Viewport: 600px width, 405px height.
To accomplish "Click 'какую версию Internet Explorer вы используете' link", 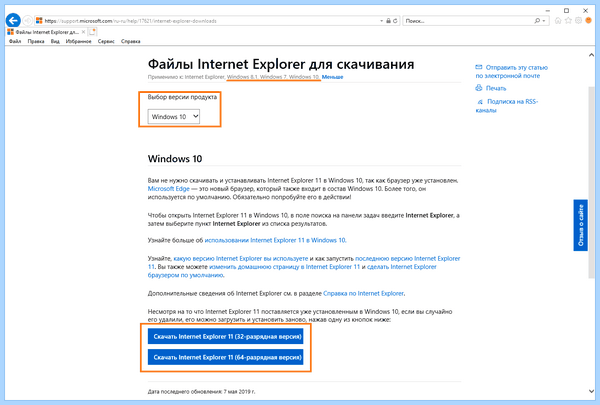I will 241,258.
